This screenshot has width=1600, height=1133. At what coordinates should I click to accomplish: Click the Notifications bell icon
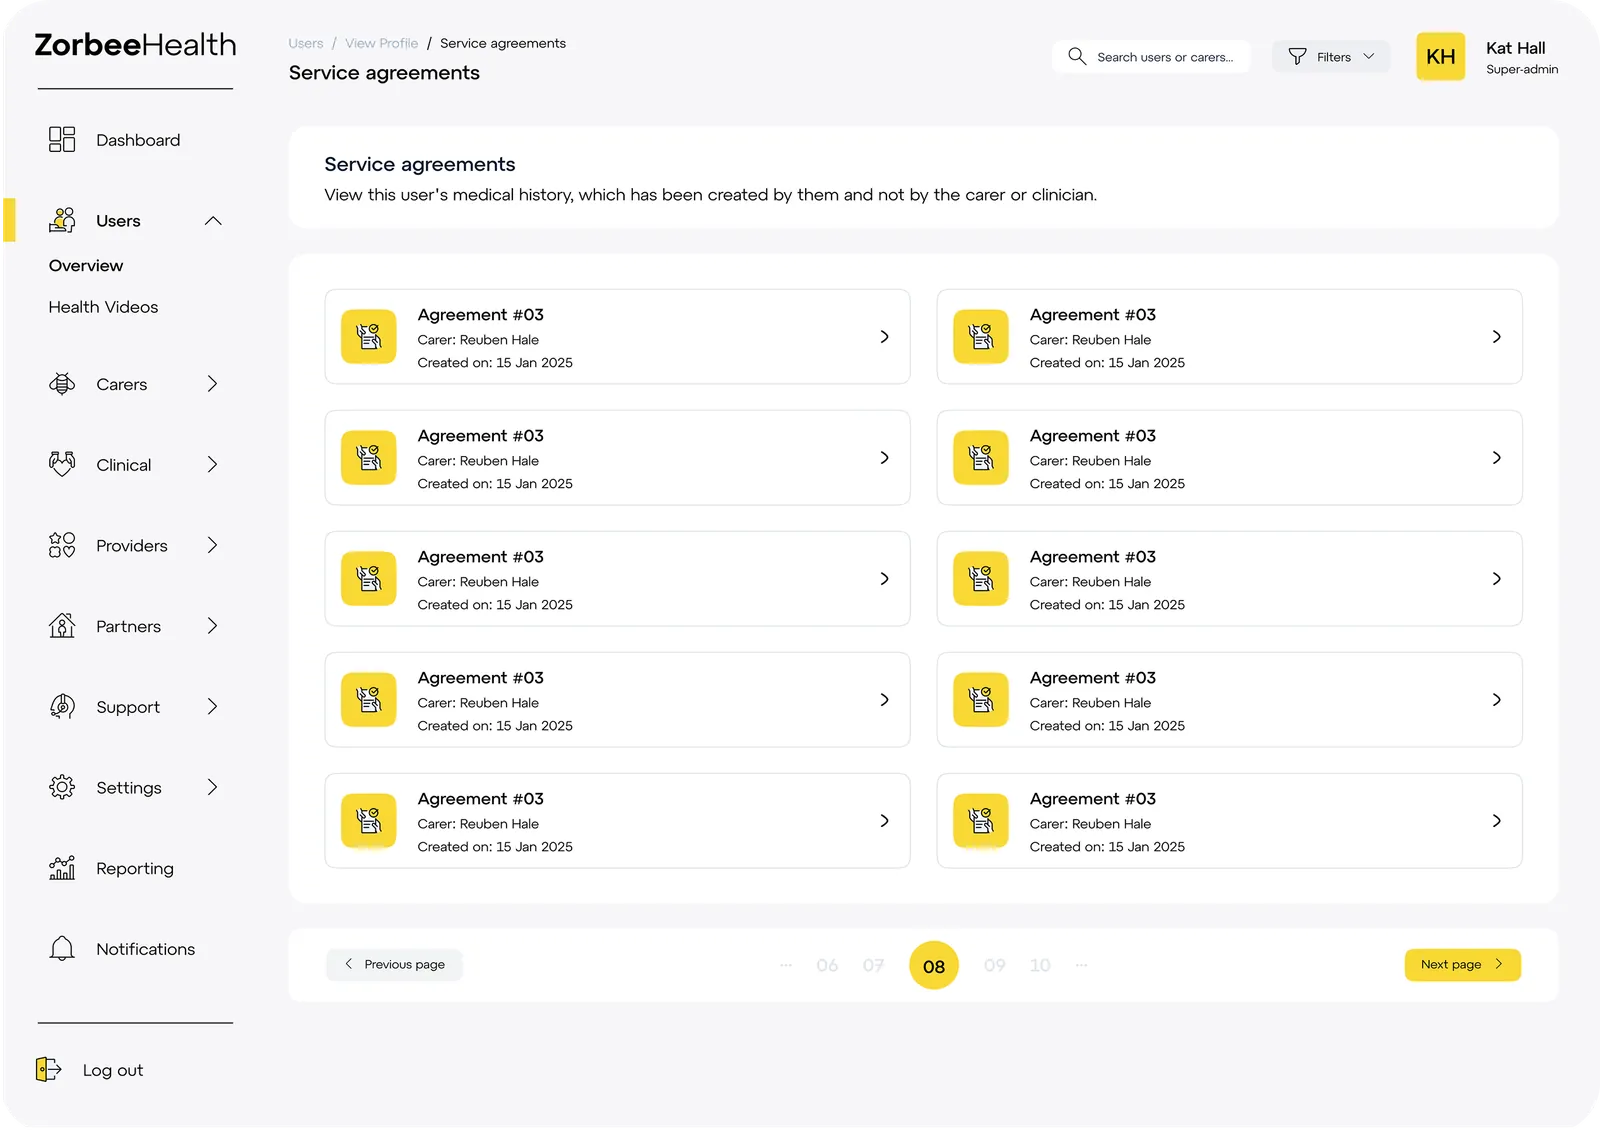pyautogui.click(x=62, y=948)
